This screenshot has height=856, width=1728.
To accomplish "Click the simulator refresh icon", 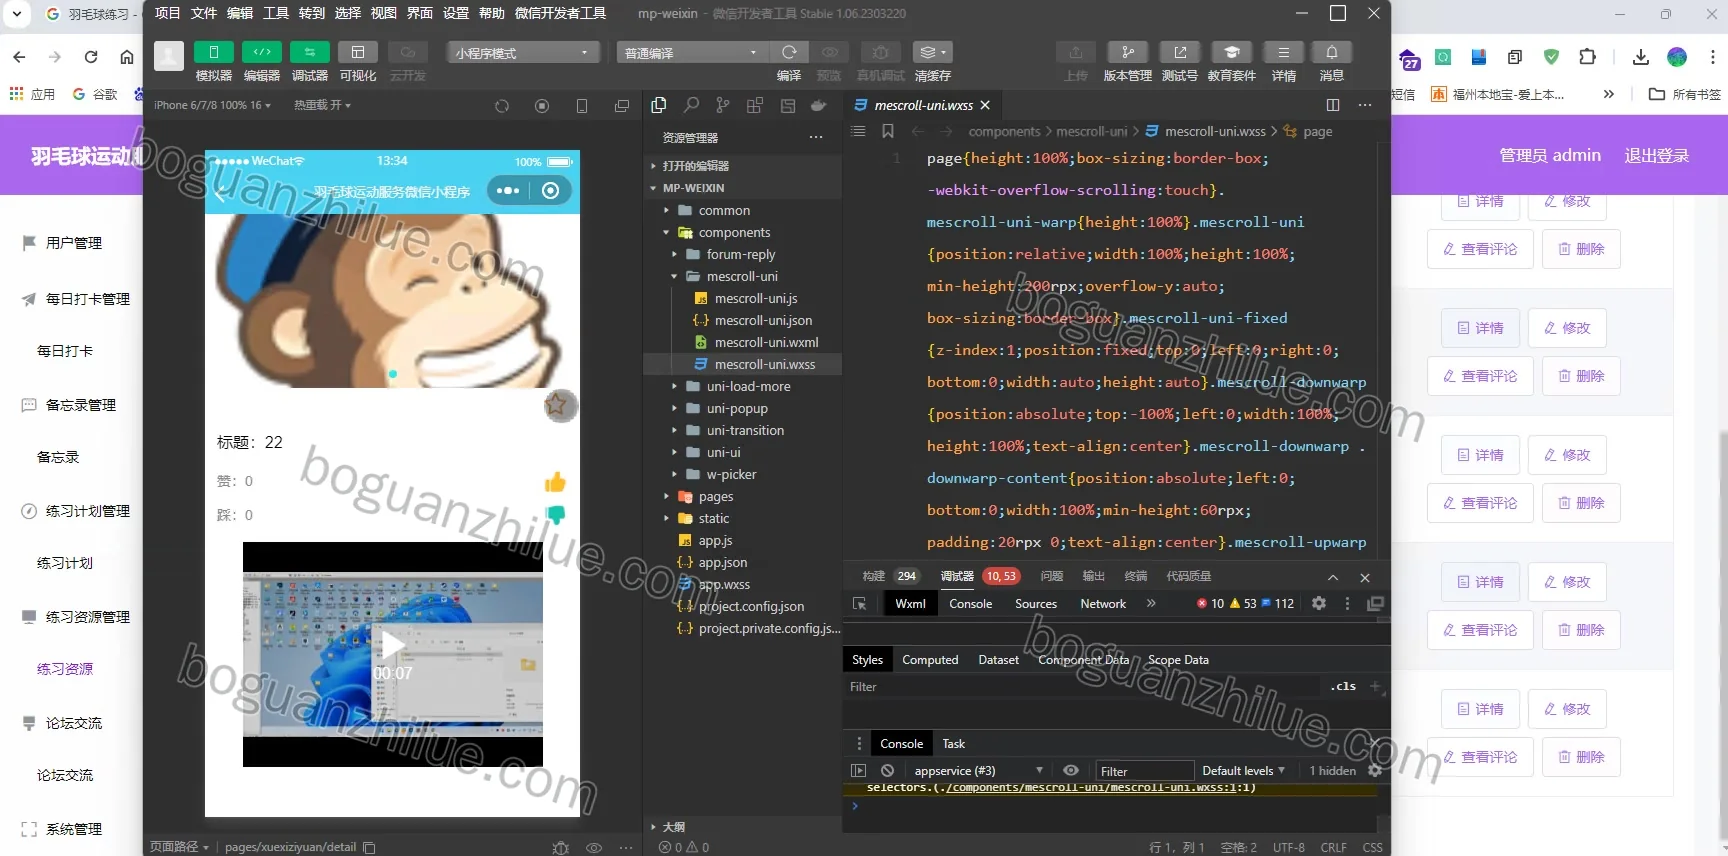I will point(502,106).
